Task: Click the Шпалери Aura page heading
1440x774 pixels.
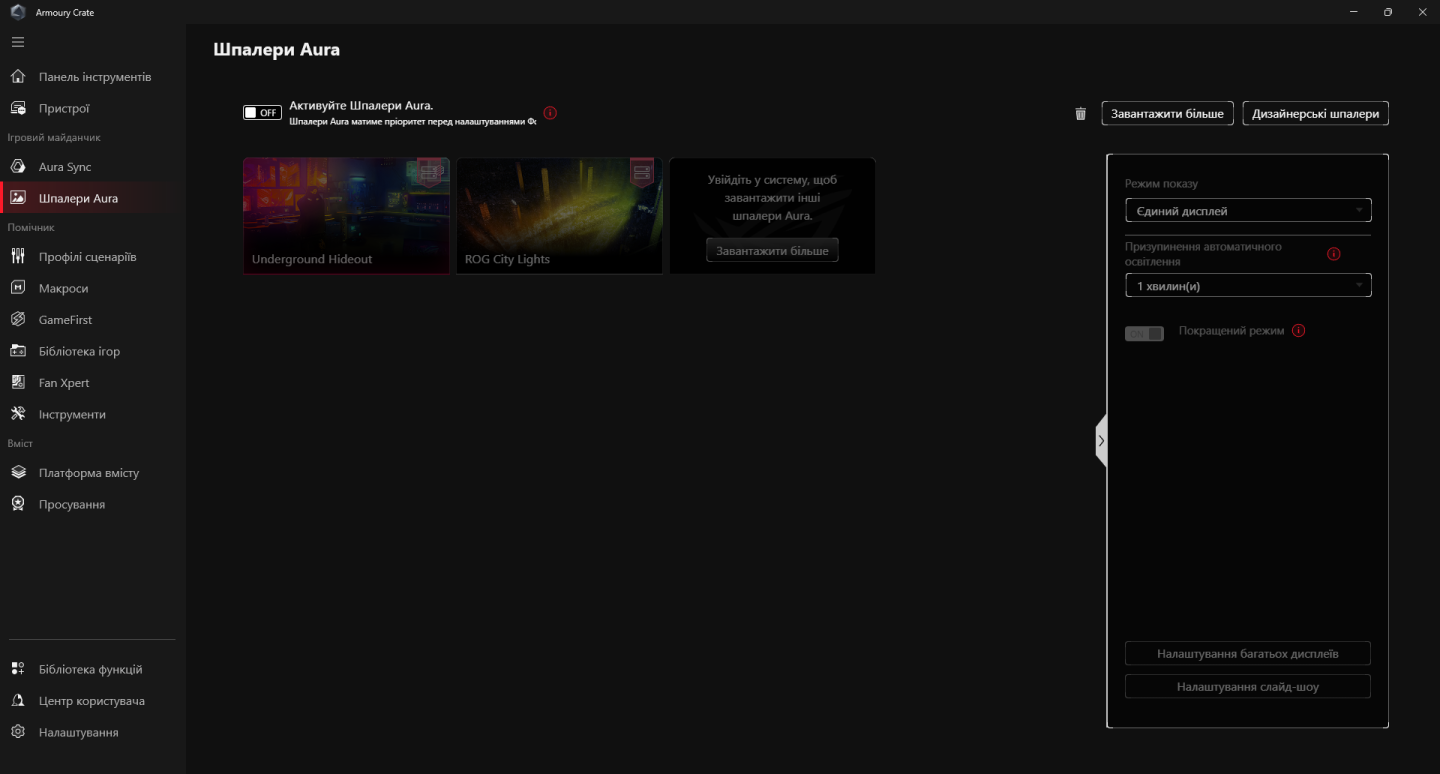Action: [x=277, y=49]
